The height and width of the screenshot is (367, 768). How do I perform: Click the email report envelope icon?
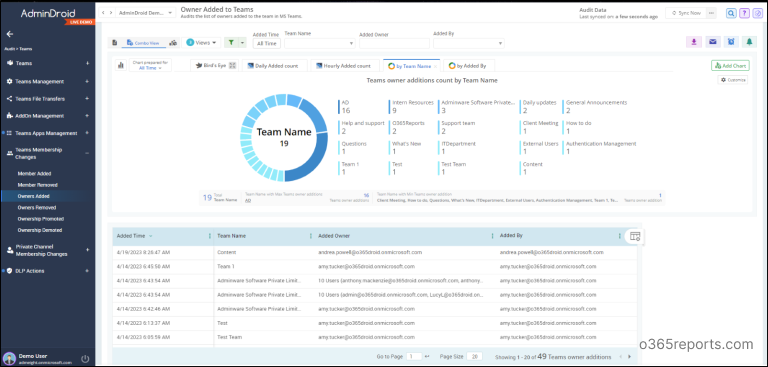pyautogui.click(x=712, y=42)
